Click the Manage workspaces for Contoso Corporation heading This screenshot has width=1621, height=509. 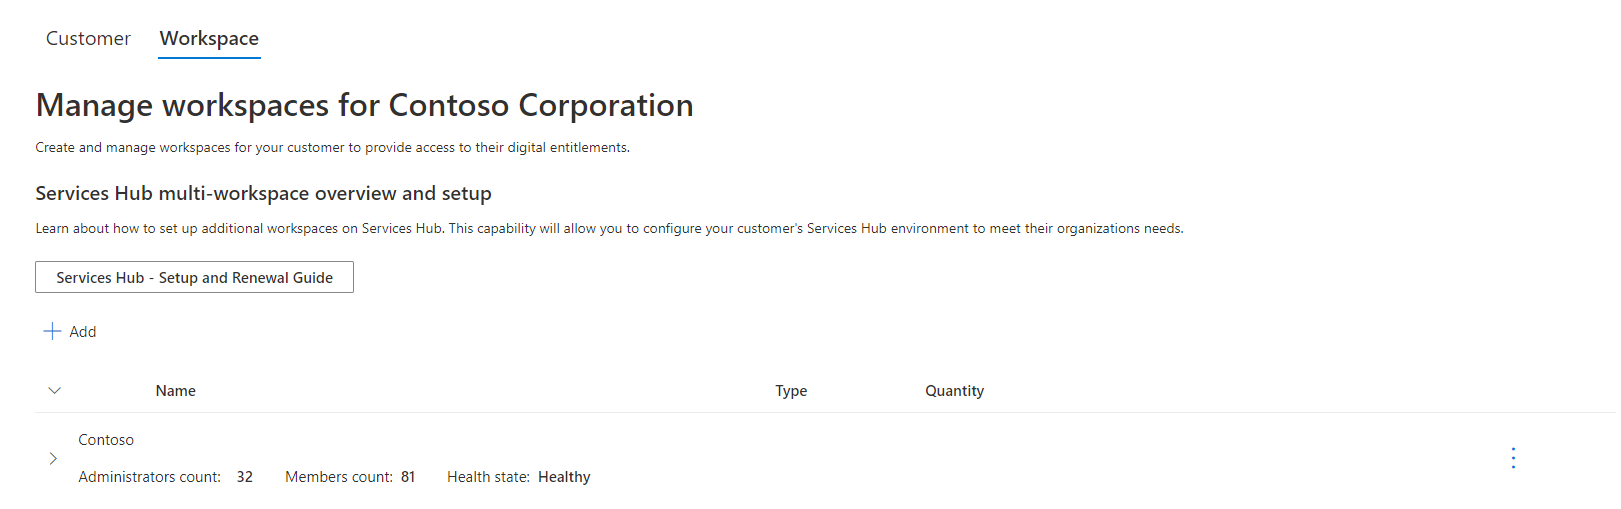(364, 105)
